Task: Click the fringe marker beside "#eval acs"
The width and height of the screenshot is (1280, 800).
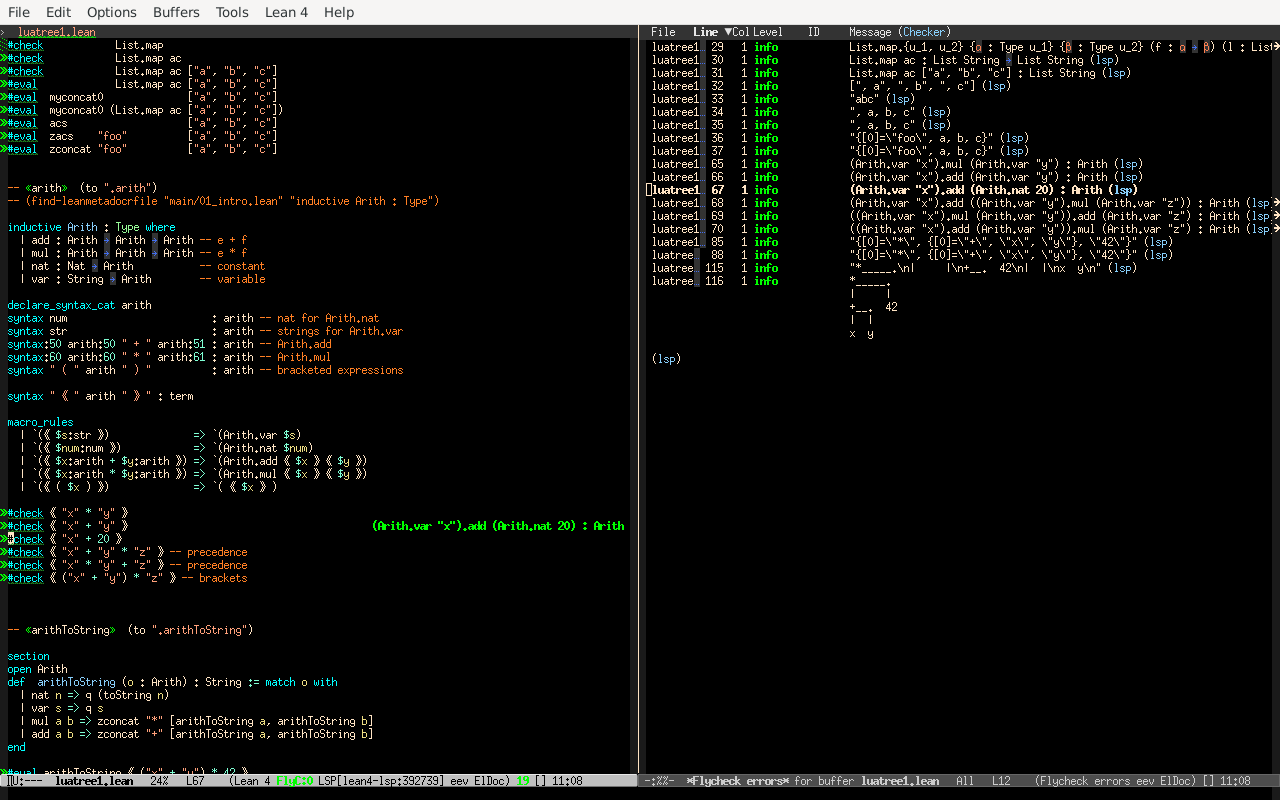Action: (4, 123)
